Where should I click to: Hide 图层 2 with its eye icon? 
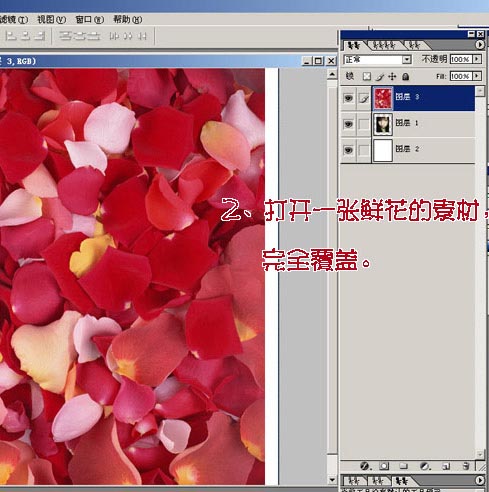[x=349, y=150]
